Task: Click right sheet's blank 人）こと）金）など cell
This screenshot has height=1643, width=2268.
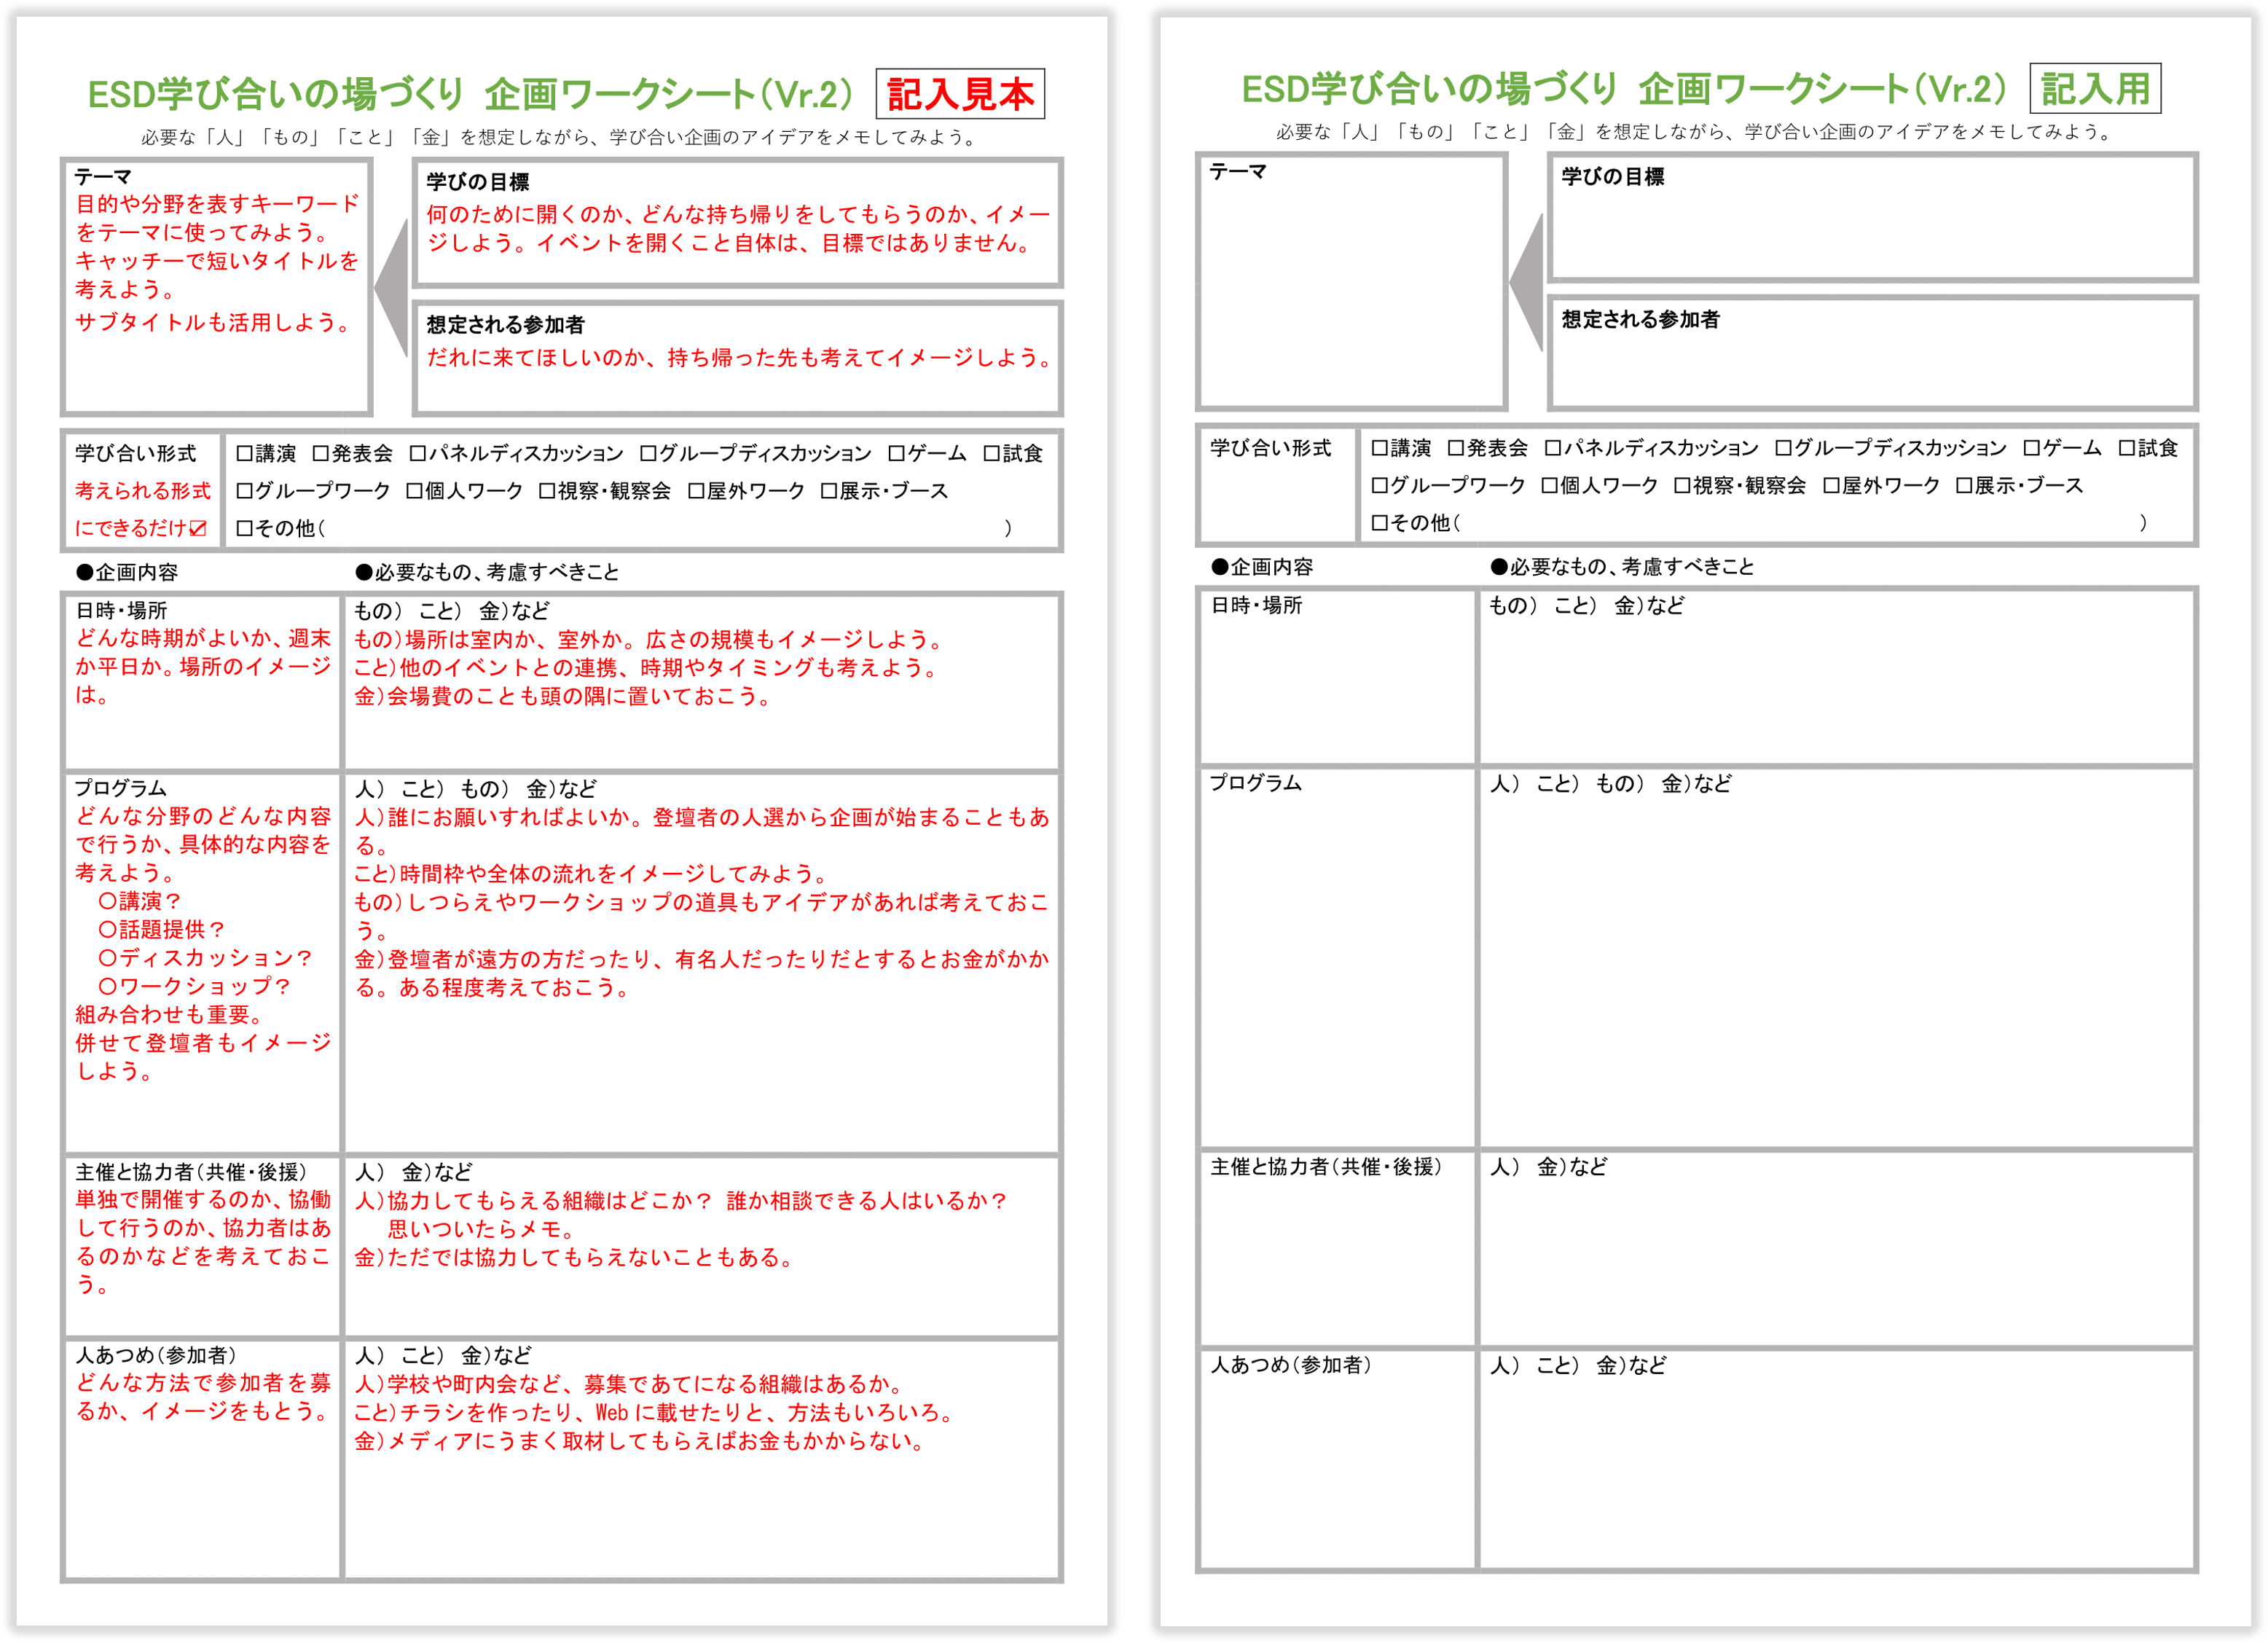Action: (x=1837, y=1460)
